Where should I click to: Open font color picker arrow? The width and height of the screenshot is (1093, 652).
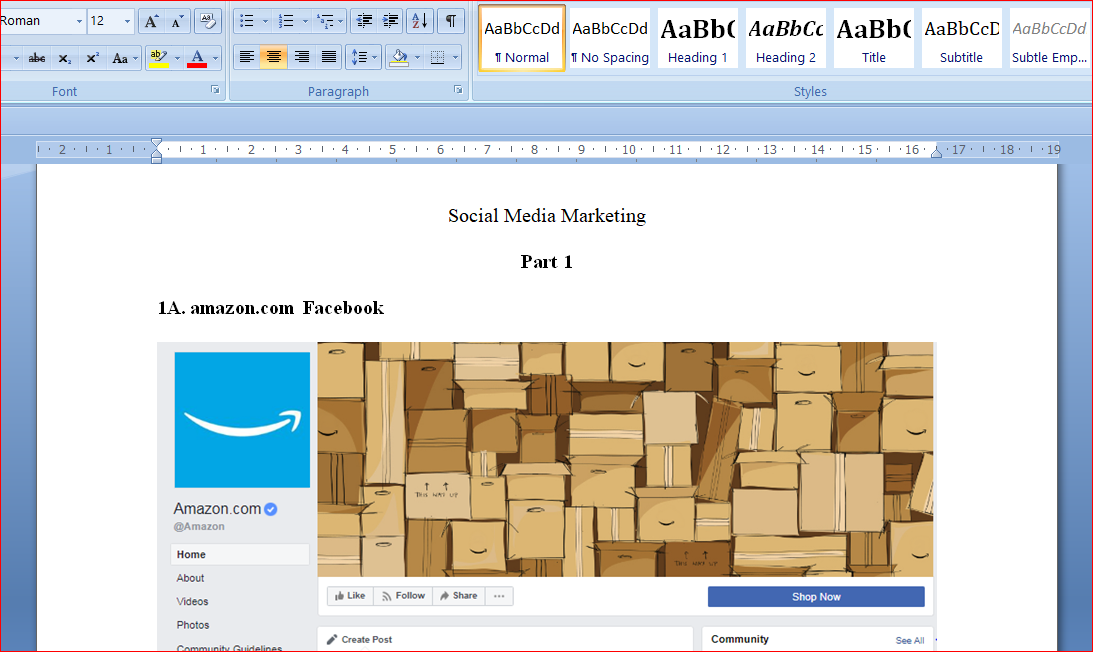click(x=215, y=58)
